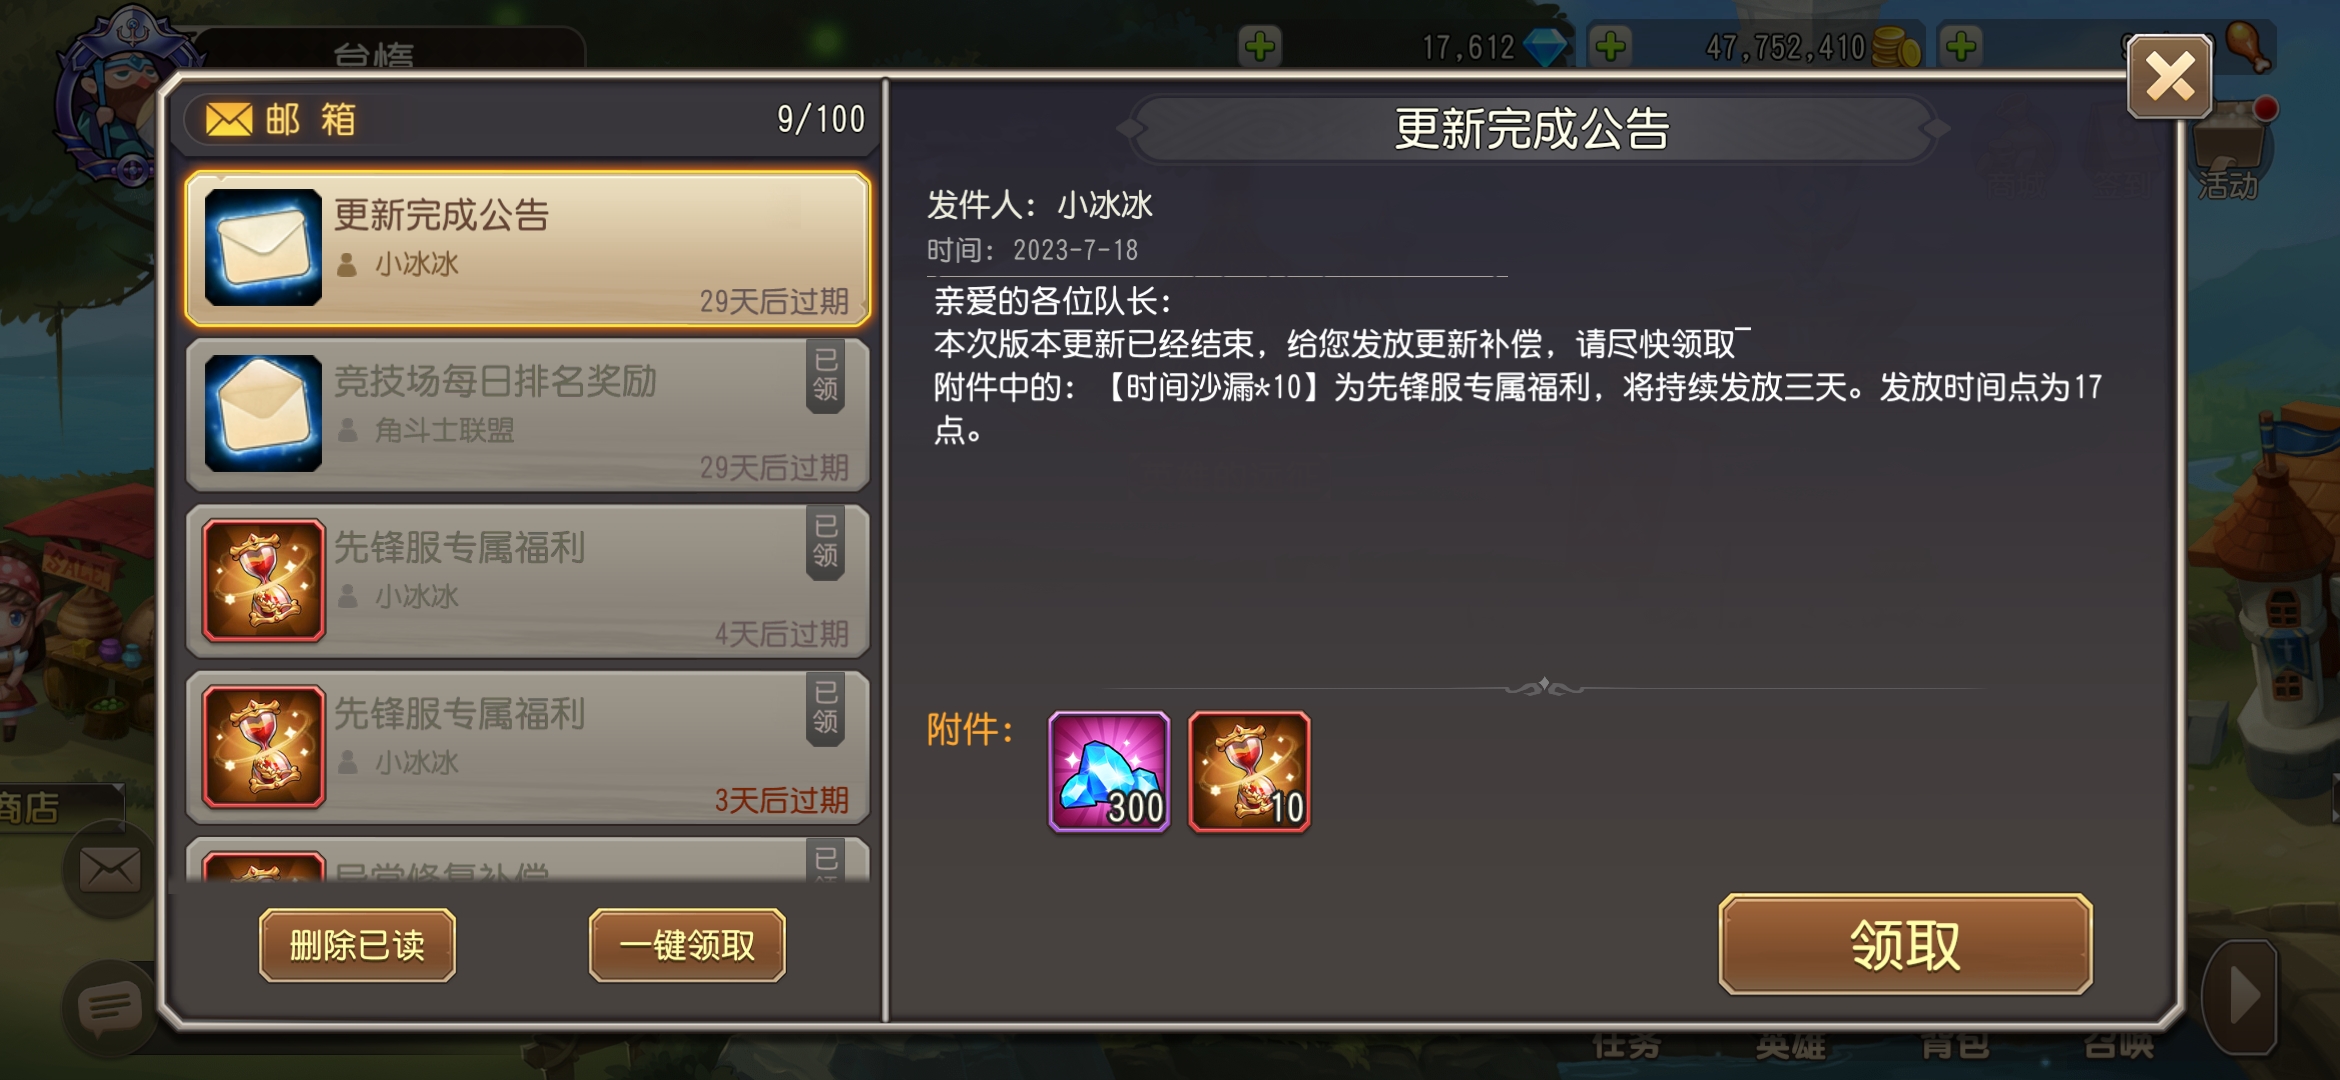2340x1080 pixels.
Task: Tap 一键领取 to claim all mail
Action: 687,945
